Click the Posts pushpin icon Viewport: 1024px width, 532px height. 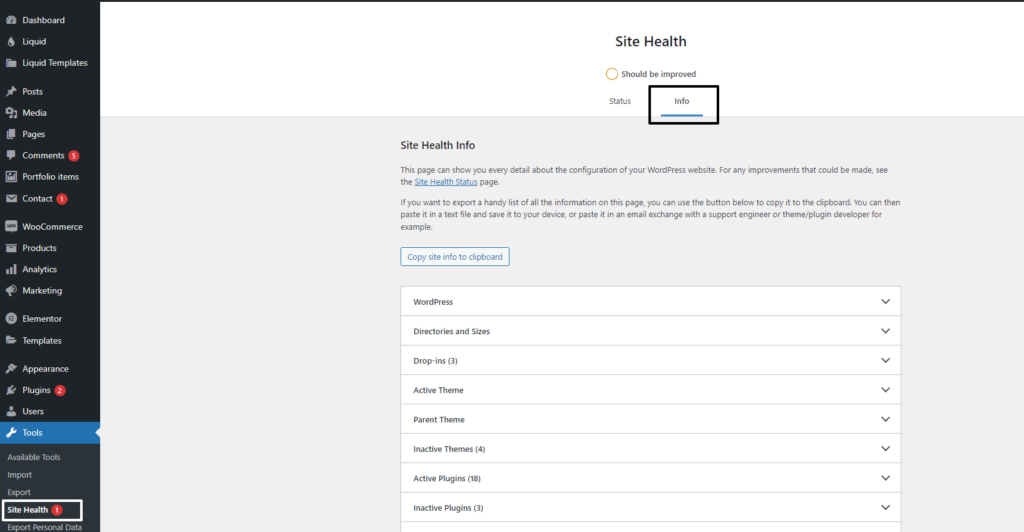[11, 91]
